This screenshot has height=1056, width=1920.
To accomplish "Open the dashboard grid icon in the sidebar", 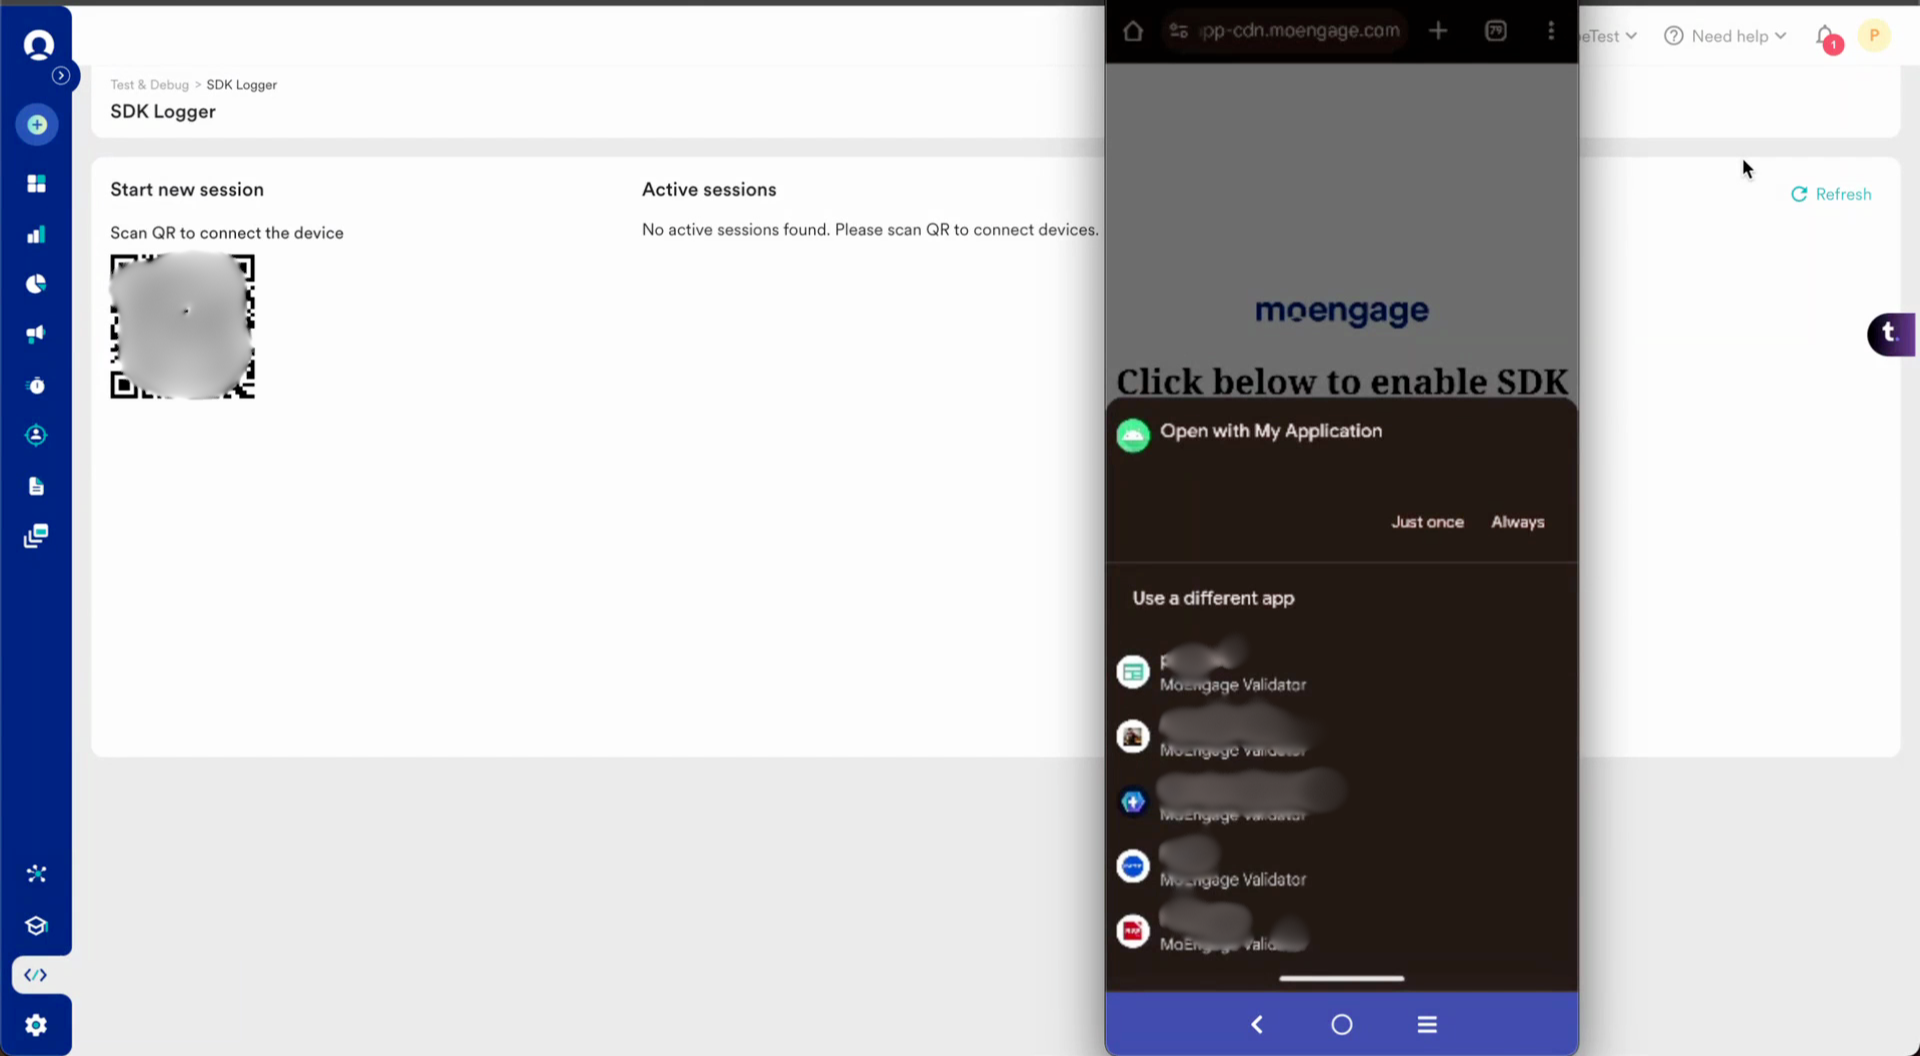I will click(x=37, y=184).
